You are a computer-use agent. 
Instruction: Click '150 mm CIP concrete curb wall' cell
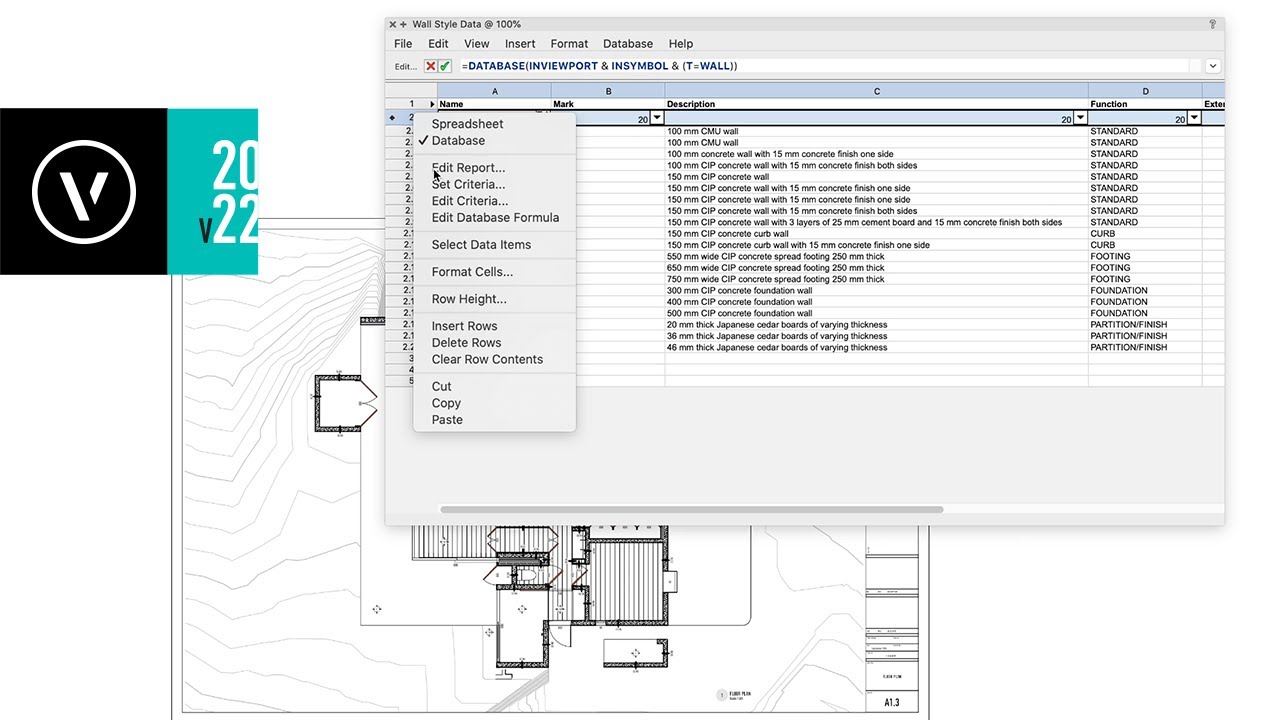[877, 234]
